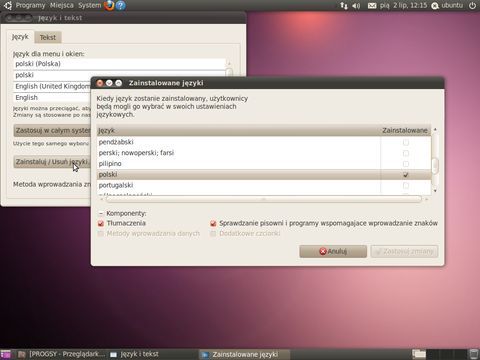Uncheck Sprawdzanie pisowni component checkbox

click(213, 223)
